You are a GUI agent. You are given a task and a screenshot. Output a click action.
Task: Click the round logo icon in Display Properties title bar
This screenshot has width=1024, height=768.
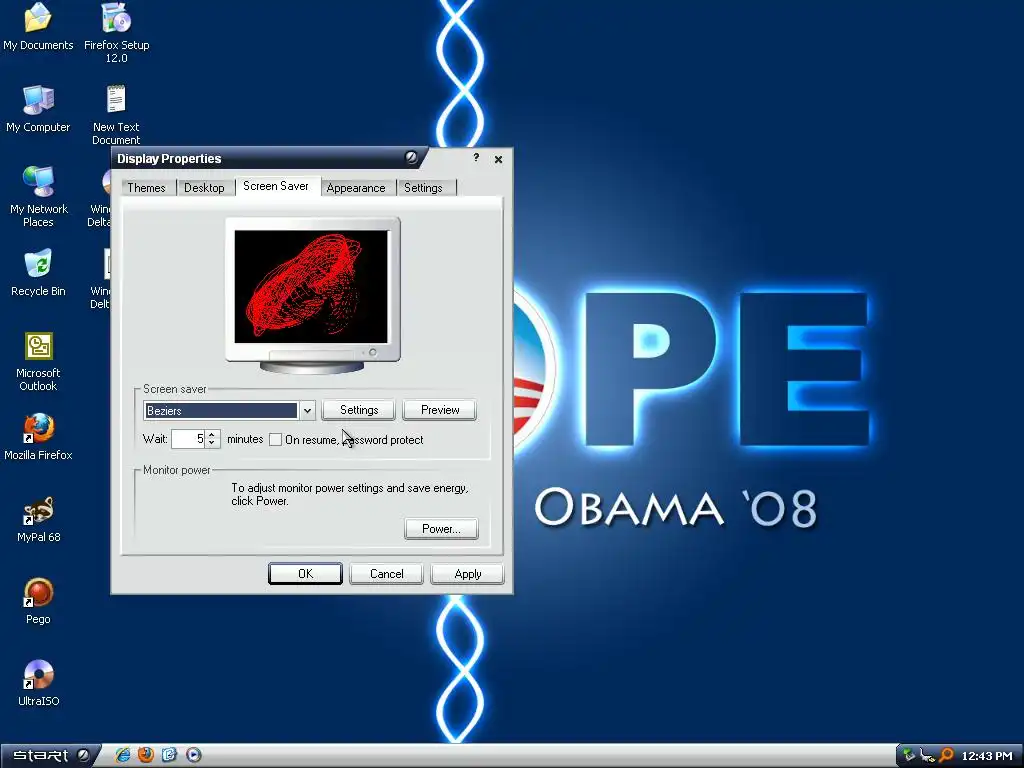(411, 157)
